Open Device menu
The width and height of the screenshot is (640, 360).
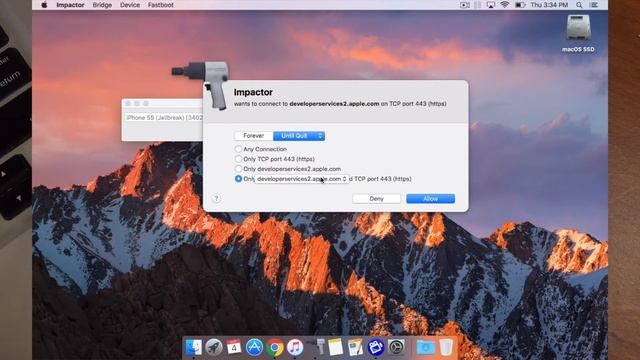(x=130, y=5)
